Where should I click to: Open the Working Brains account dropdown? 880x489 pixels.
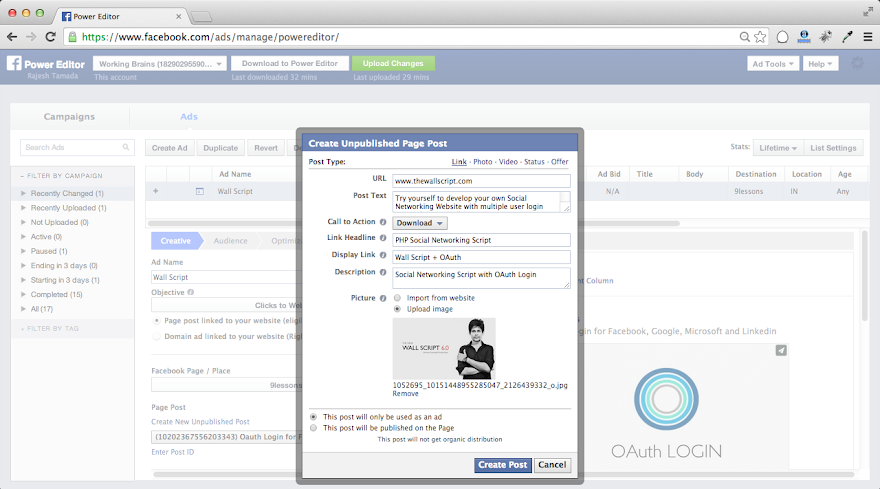tap(160, 63)
